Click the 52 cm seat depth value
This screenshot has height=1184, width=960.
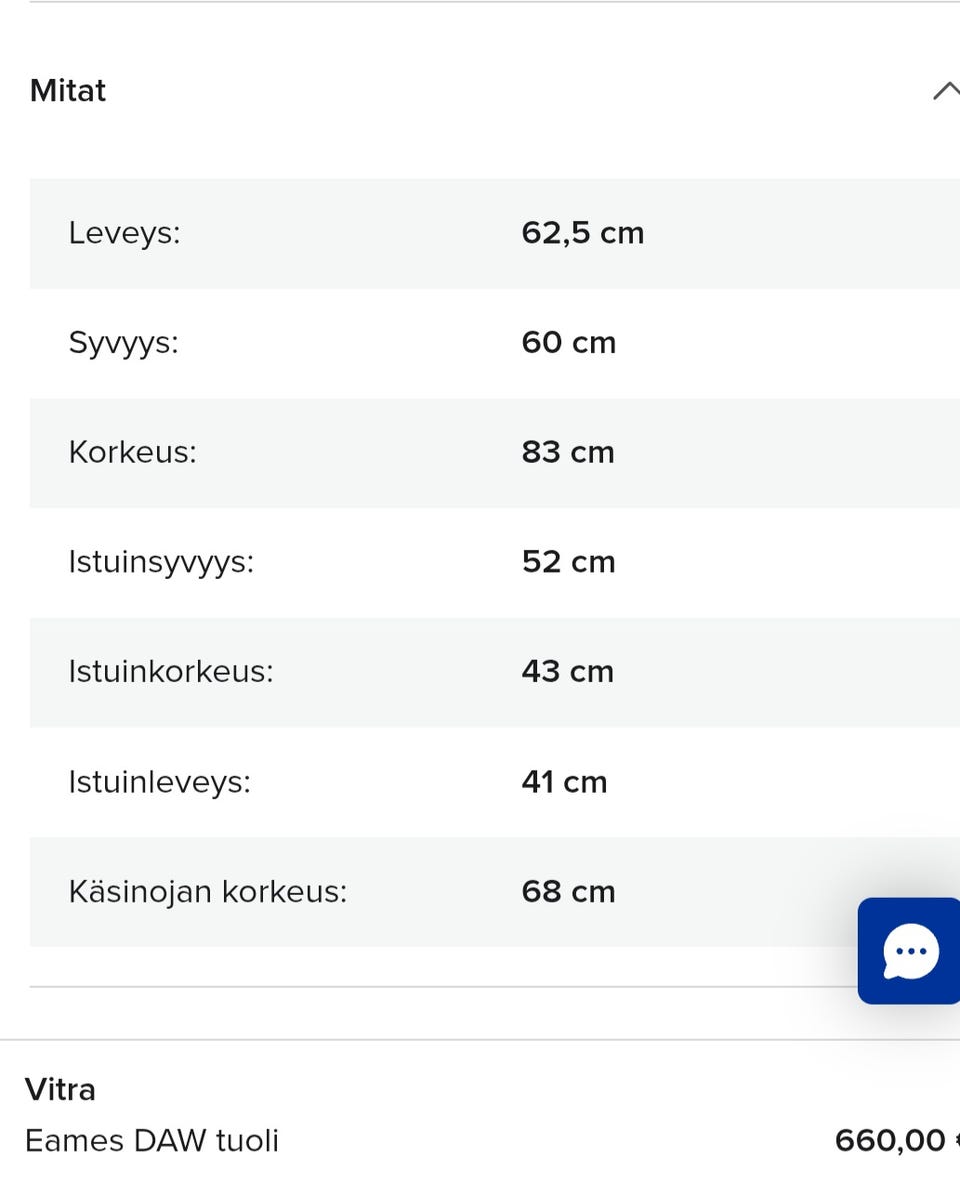(568, 562)
